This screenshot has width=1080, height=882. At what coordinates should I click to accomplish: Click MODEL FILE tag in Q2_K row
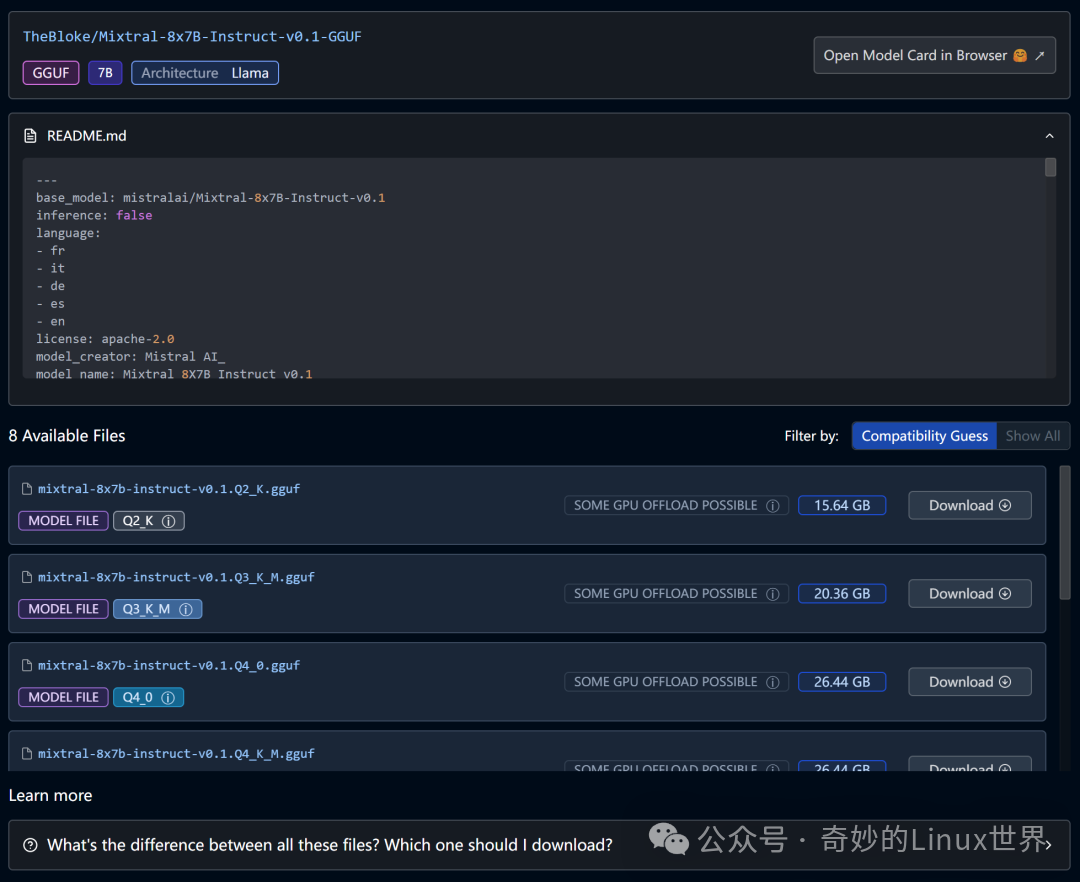click(x=63, y=521)
